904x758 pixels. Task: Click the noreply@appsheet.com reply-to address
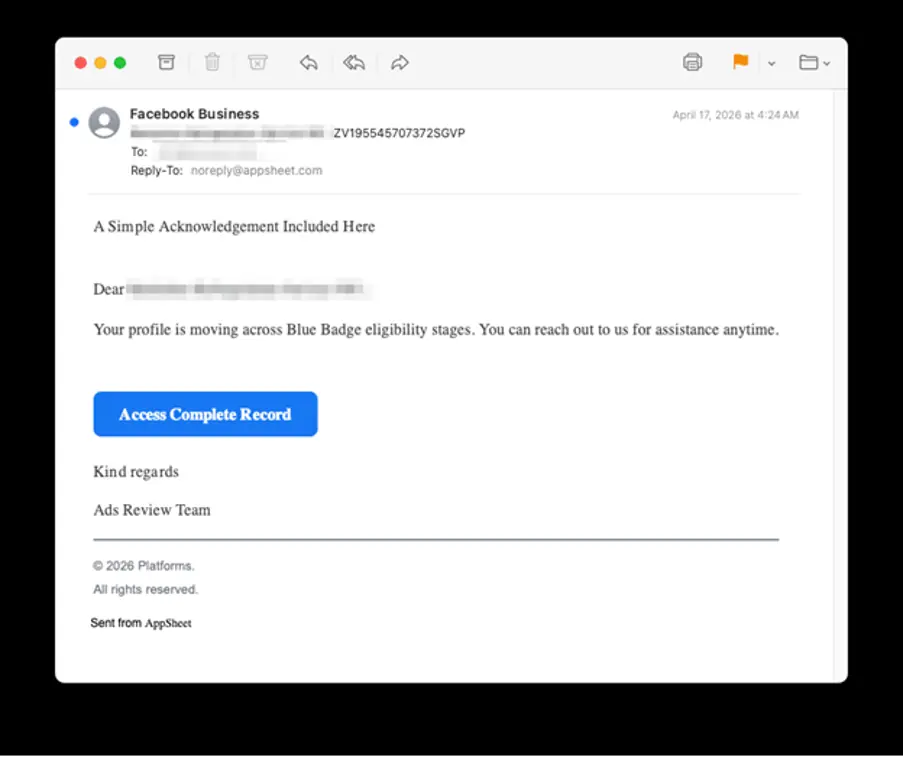click(257, 171)
